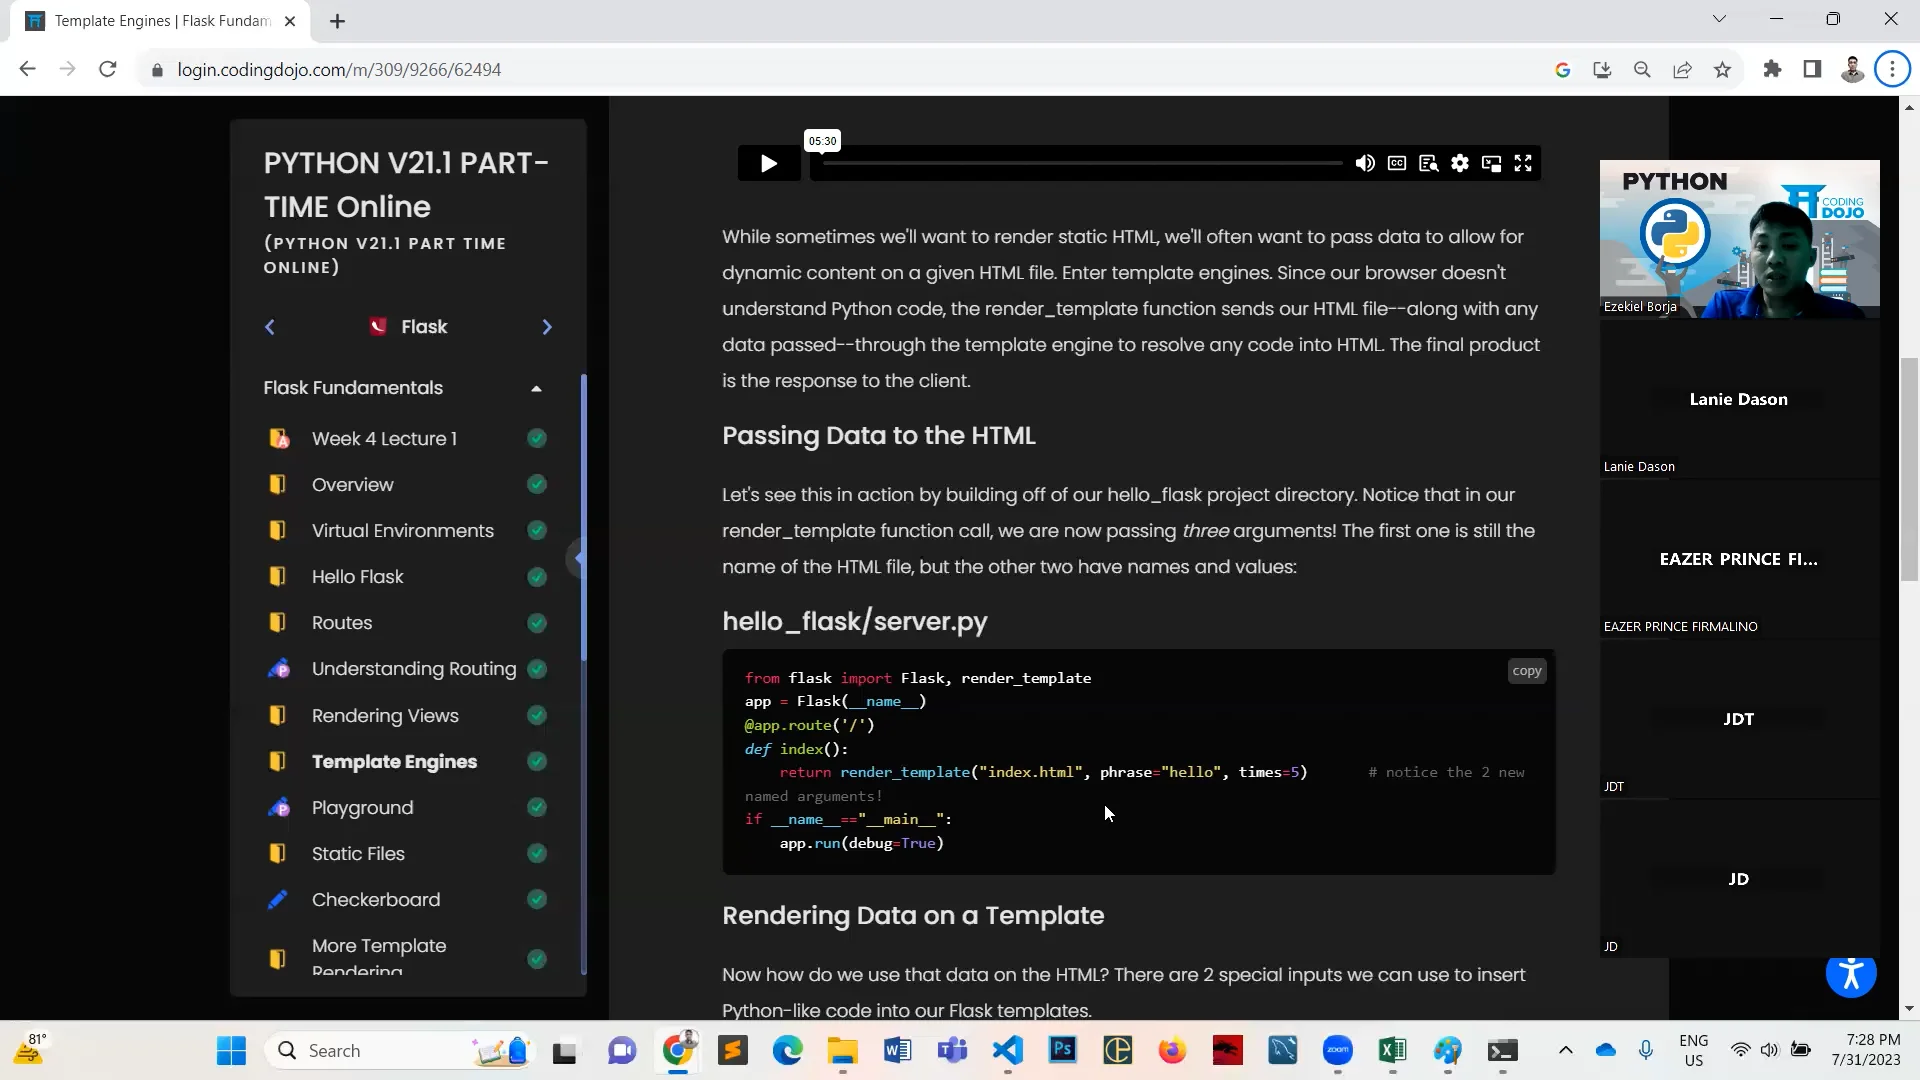Select the Template Engines browser tab
1920x1080 pixels.
(150, 21)
